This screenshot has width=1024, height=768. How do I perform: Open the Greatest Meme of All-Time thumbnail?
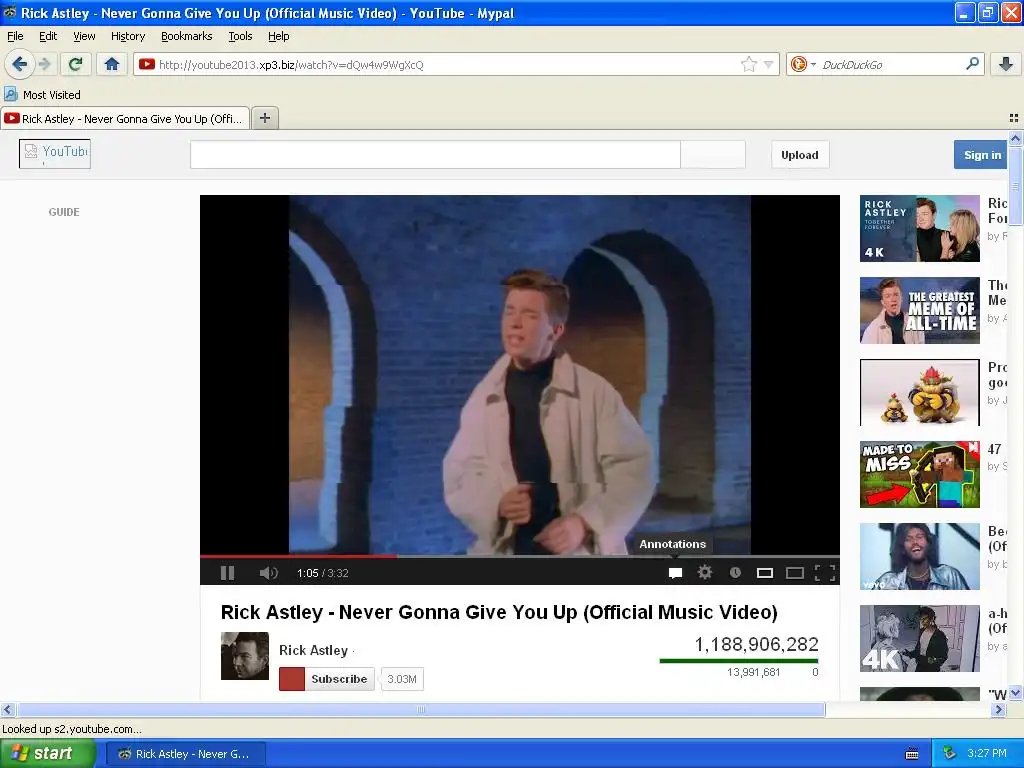[920, 310]
